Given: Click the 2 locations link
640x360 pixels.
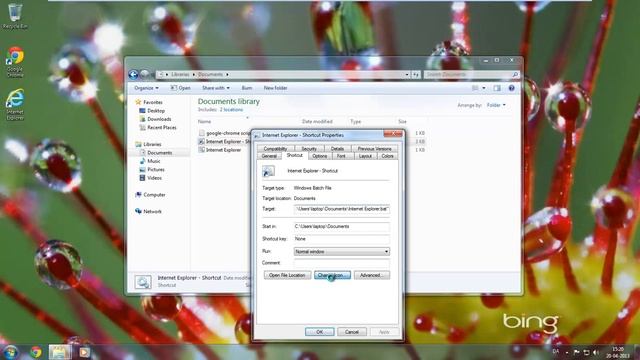Looking at the screenshot, I should click(x=231, y=110).
